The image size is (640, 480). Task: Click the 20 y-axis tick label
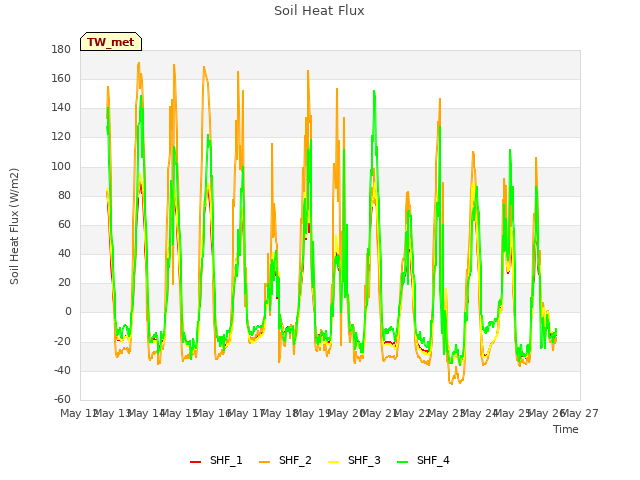[64, 282]
